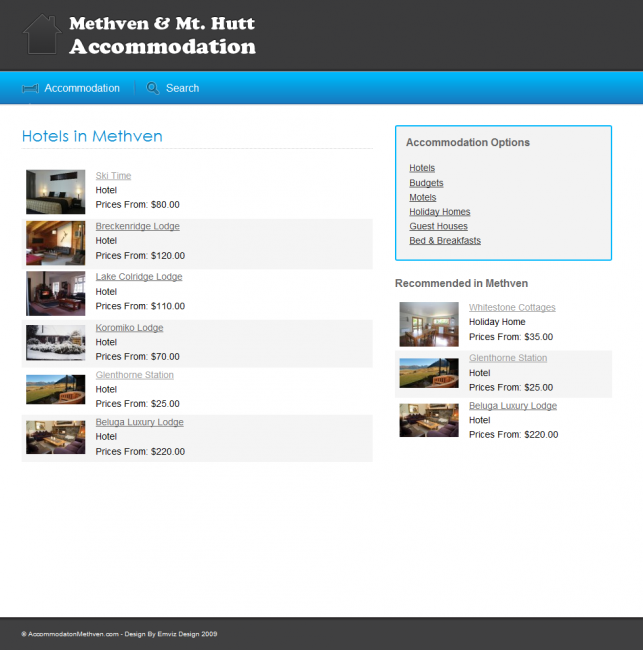Click the Ski Time bedroom thumbnail
This screenshot has width=643, height=650.
56,192
